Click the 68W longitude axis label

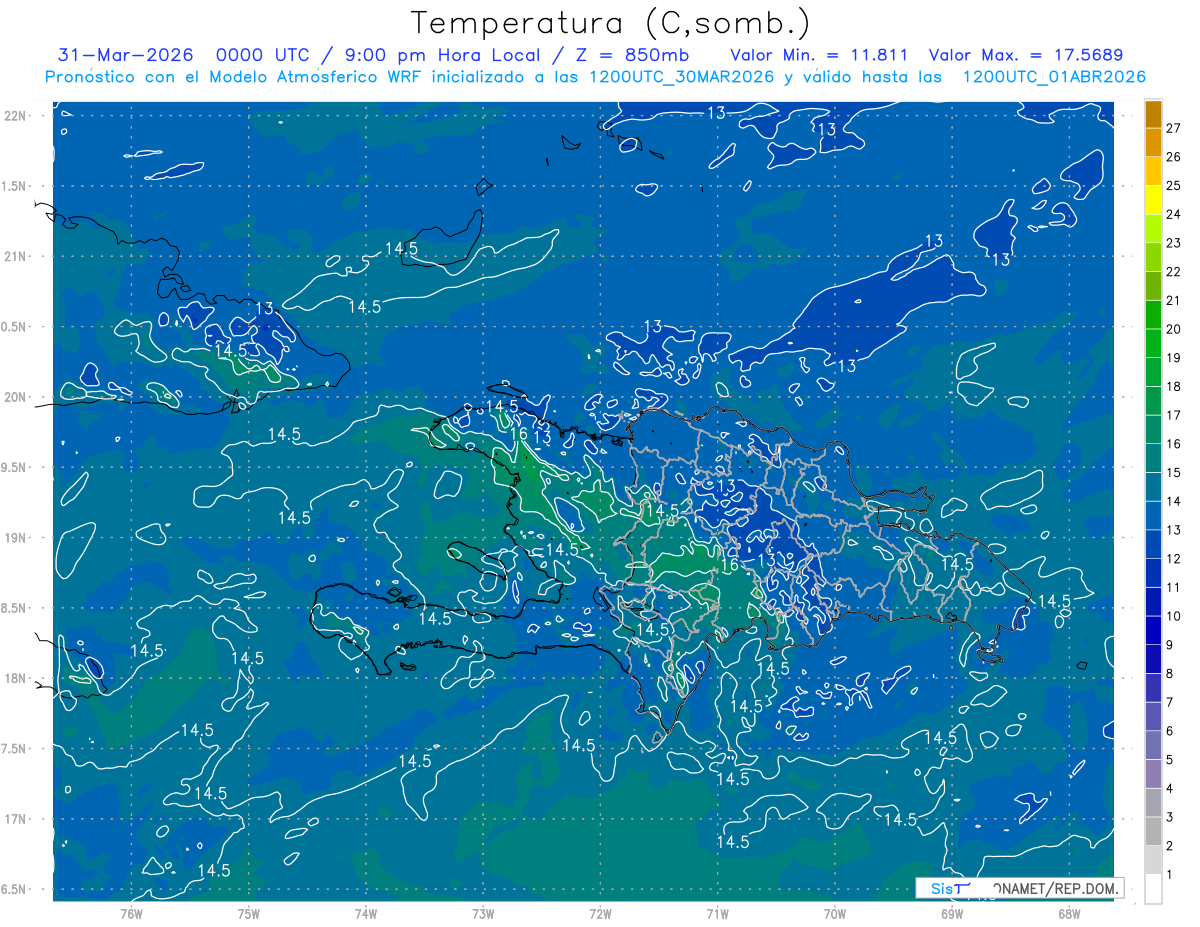tap(1069, 912)
